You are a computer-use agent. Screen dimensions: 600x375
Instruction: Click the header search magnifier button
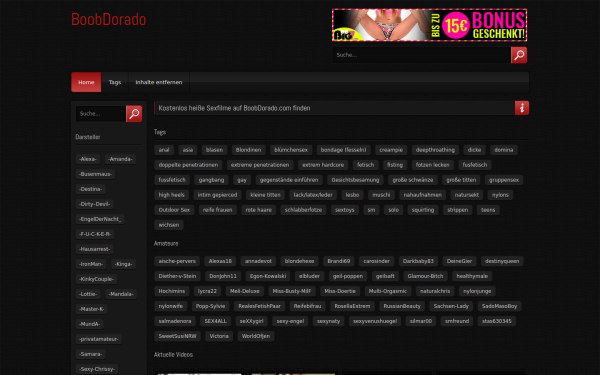[519, 55]
